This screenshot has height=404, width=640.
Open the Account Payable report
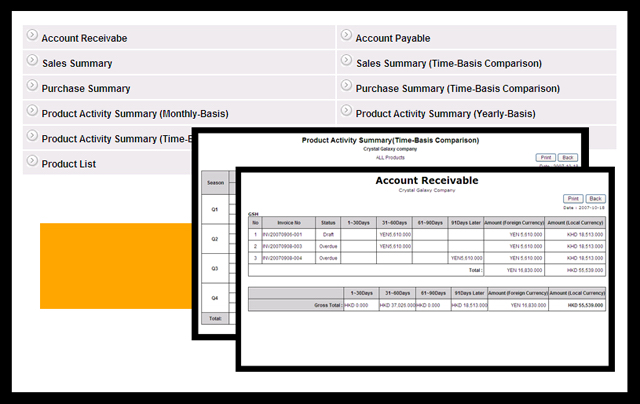point(393,38)
